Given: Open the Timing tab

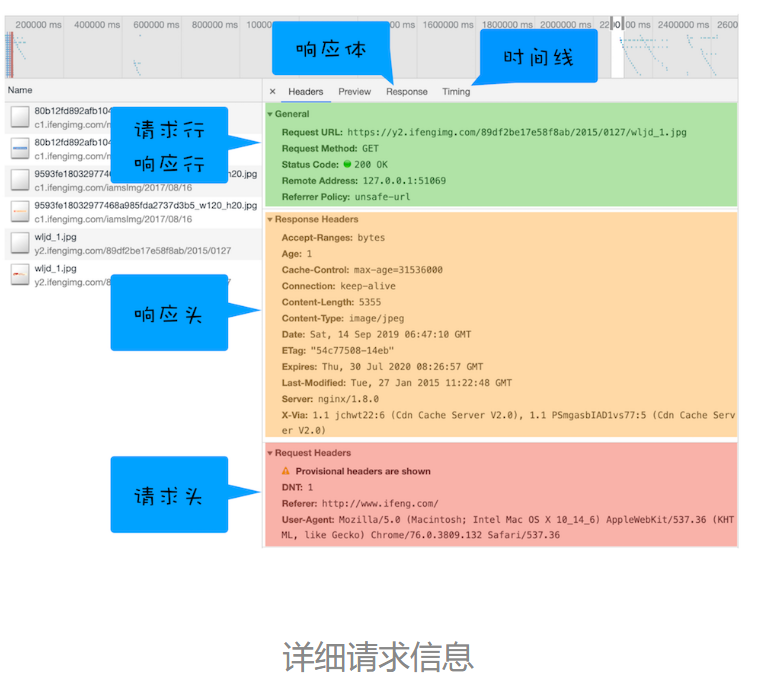Looking at the screenshot, I should click(456, 92).
